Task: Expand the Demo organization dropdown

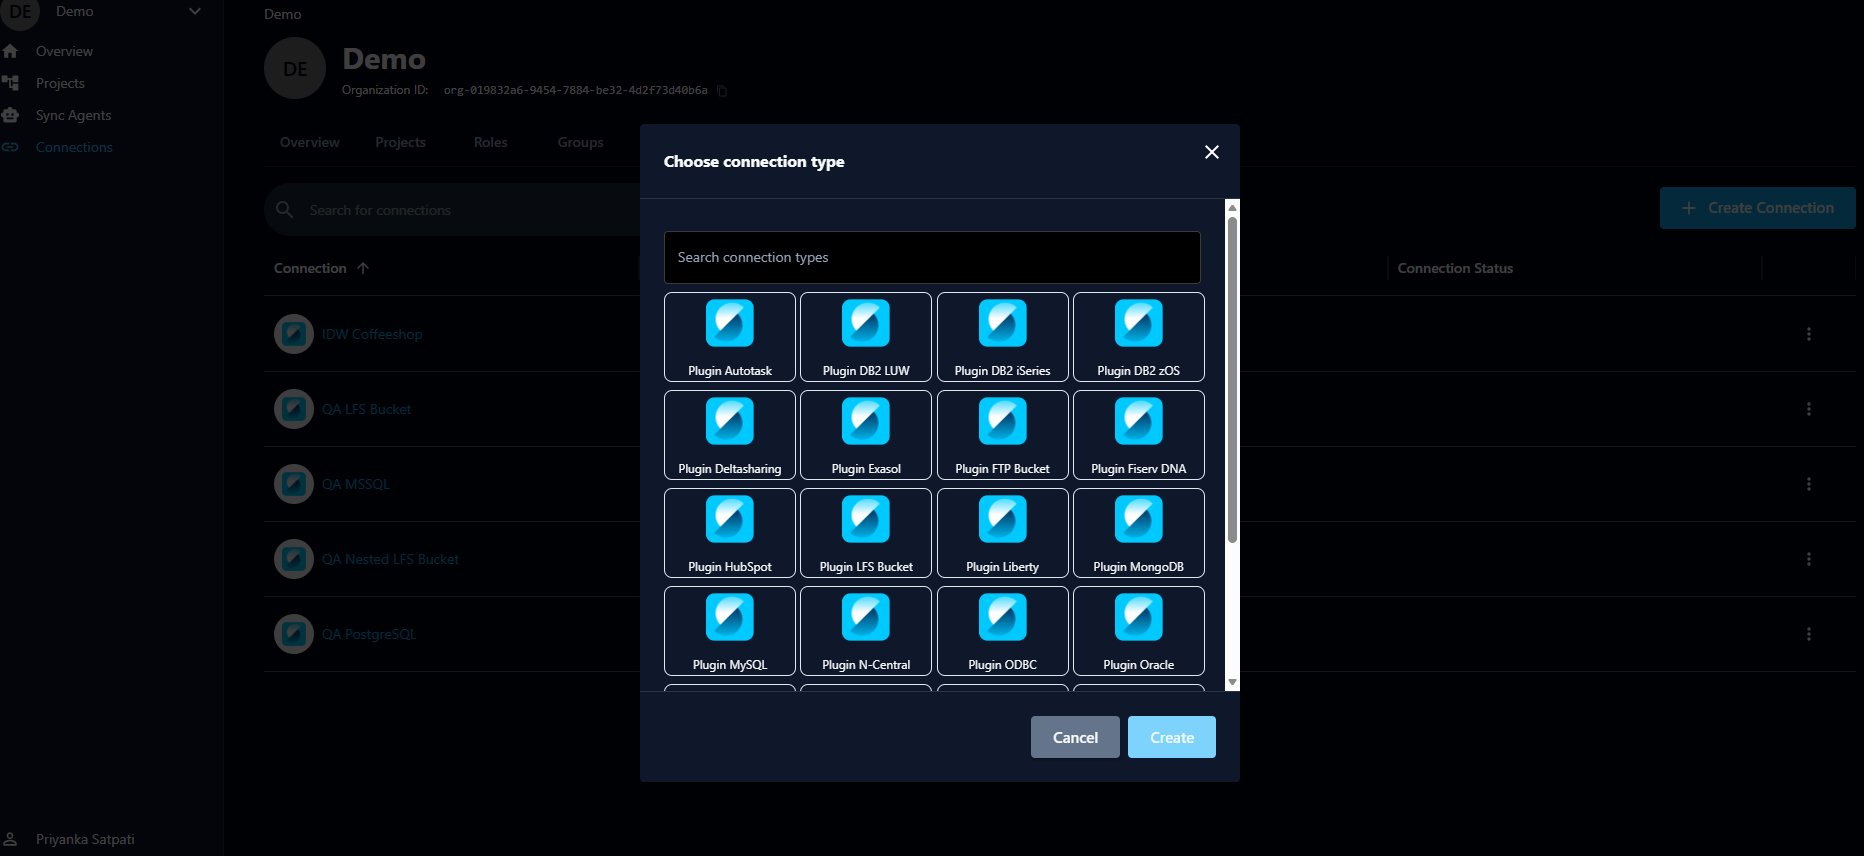Action: coord(195,12)
